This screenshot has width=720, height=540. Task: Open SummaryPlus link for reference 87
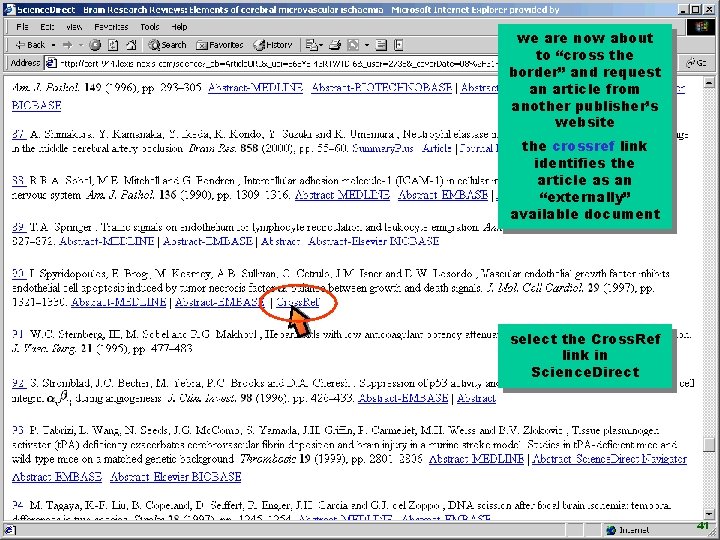(x=382, y=148)
